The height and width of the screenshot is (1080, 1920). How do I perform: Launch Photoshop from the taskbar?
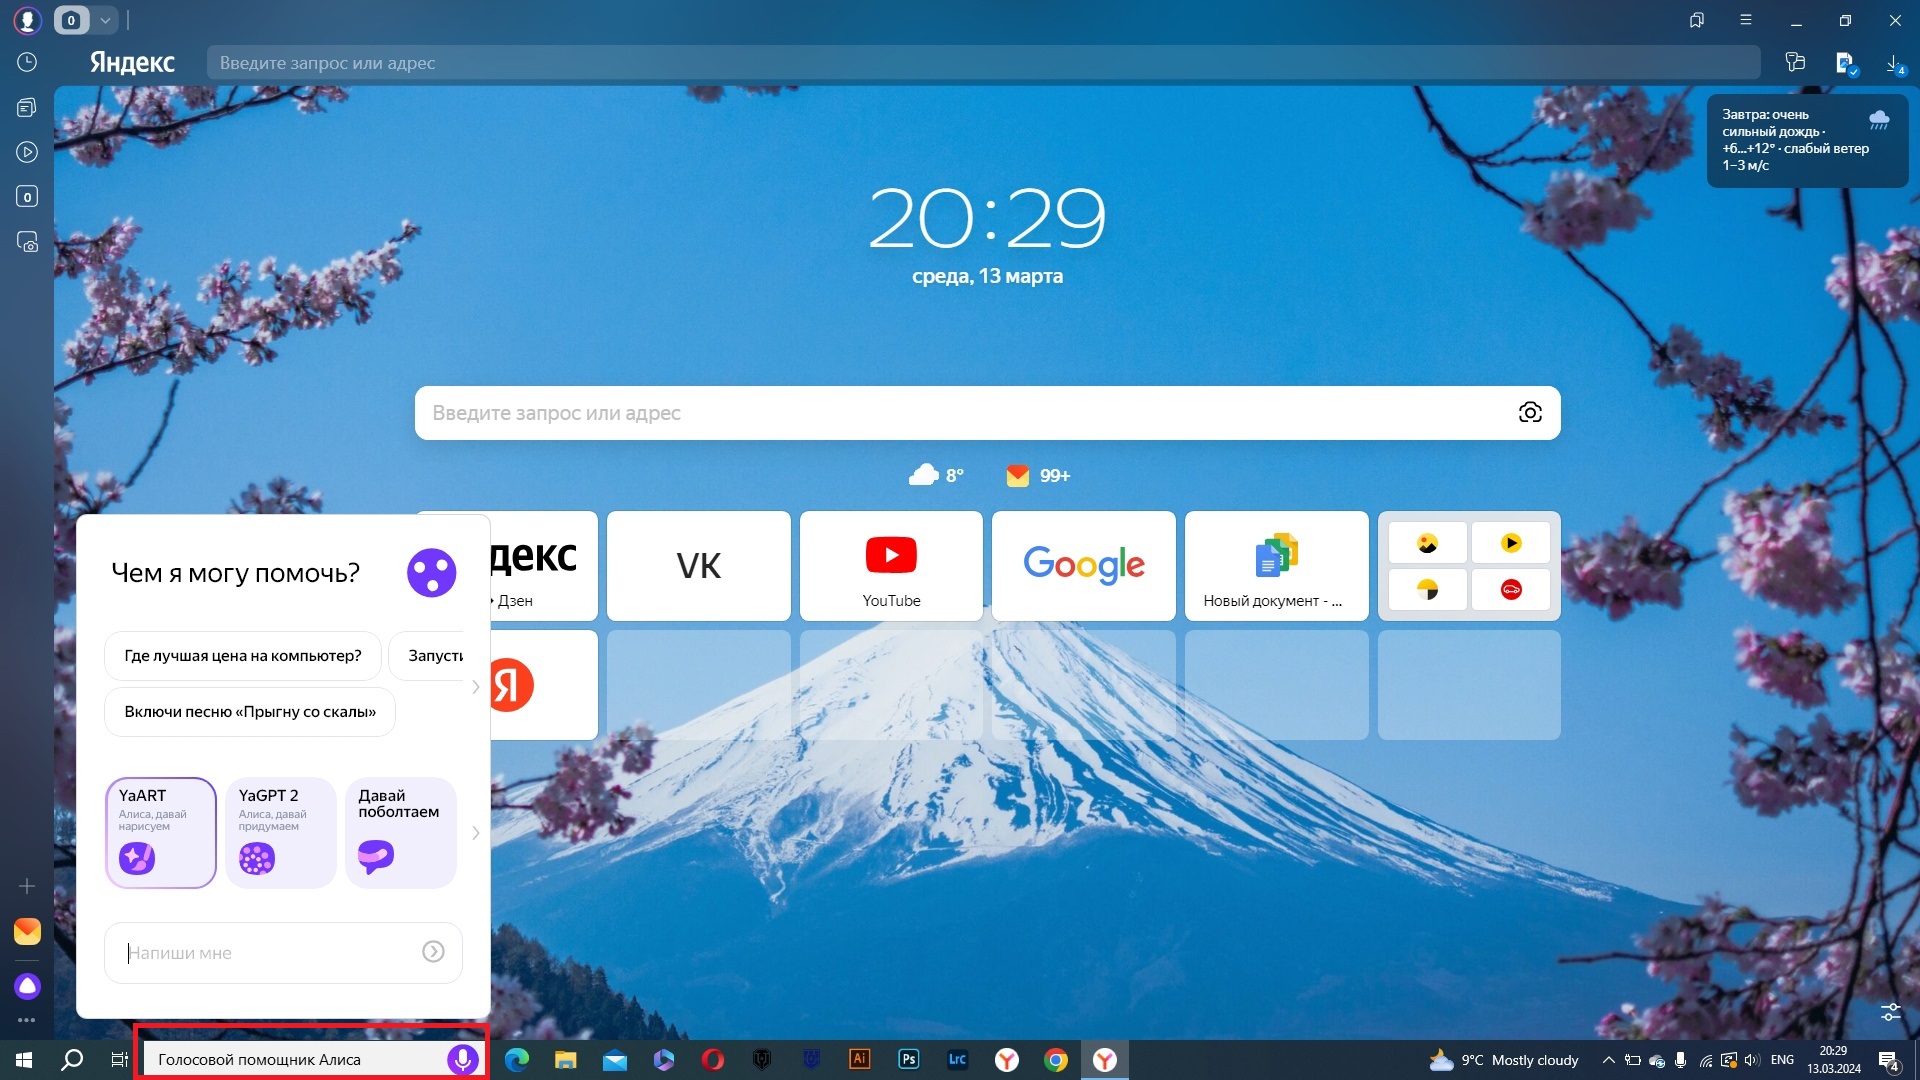[x=909, y=1060]
